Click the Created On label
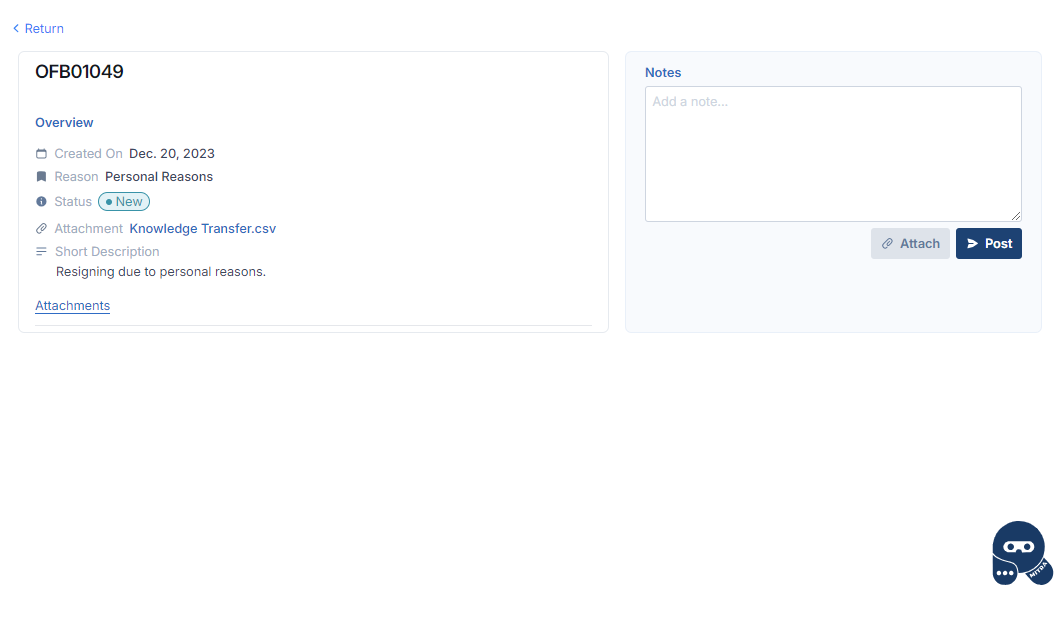 point(88,154)
